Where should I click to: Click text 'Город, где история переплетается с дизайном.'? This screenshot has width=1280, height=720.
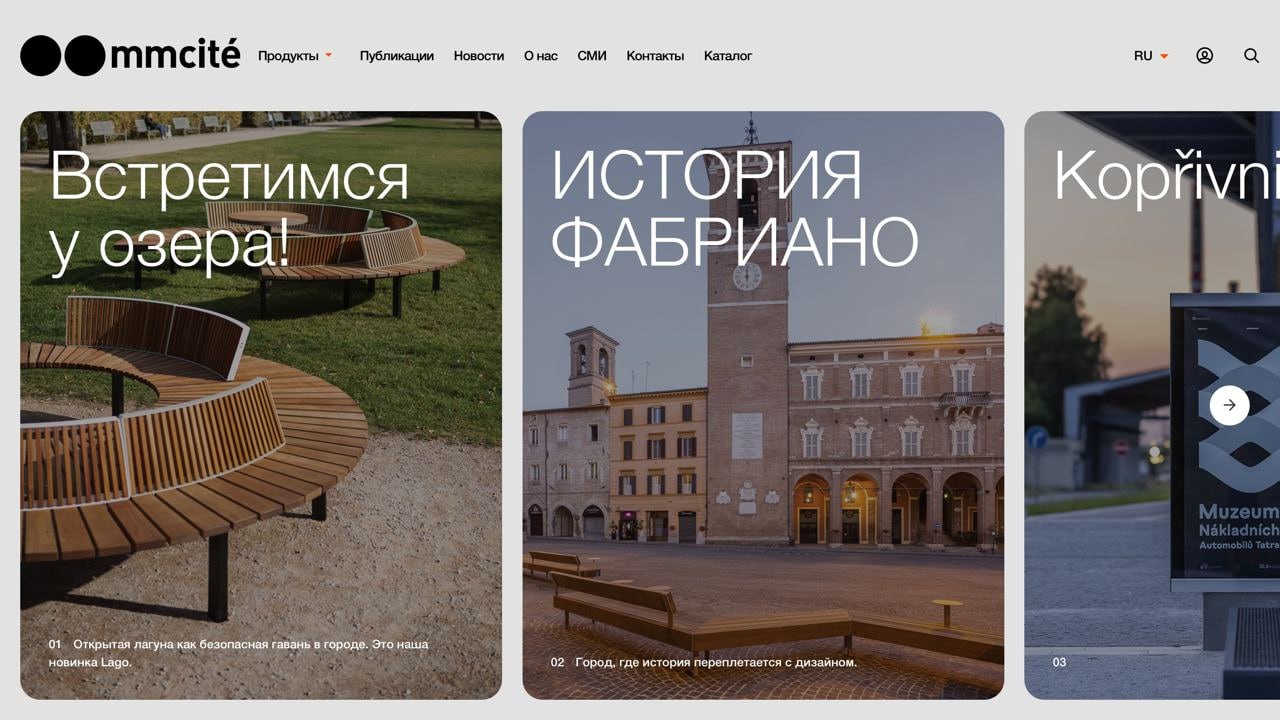(716, 662)
